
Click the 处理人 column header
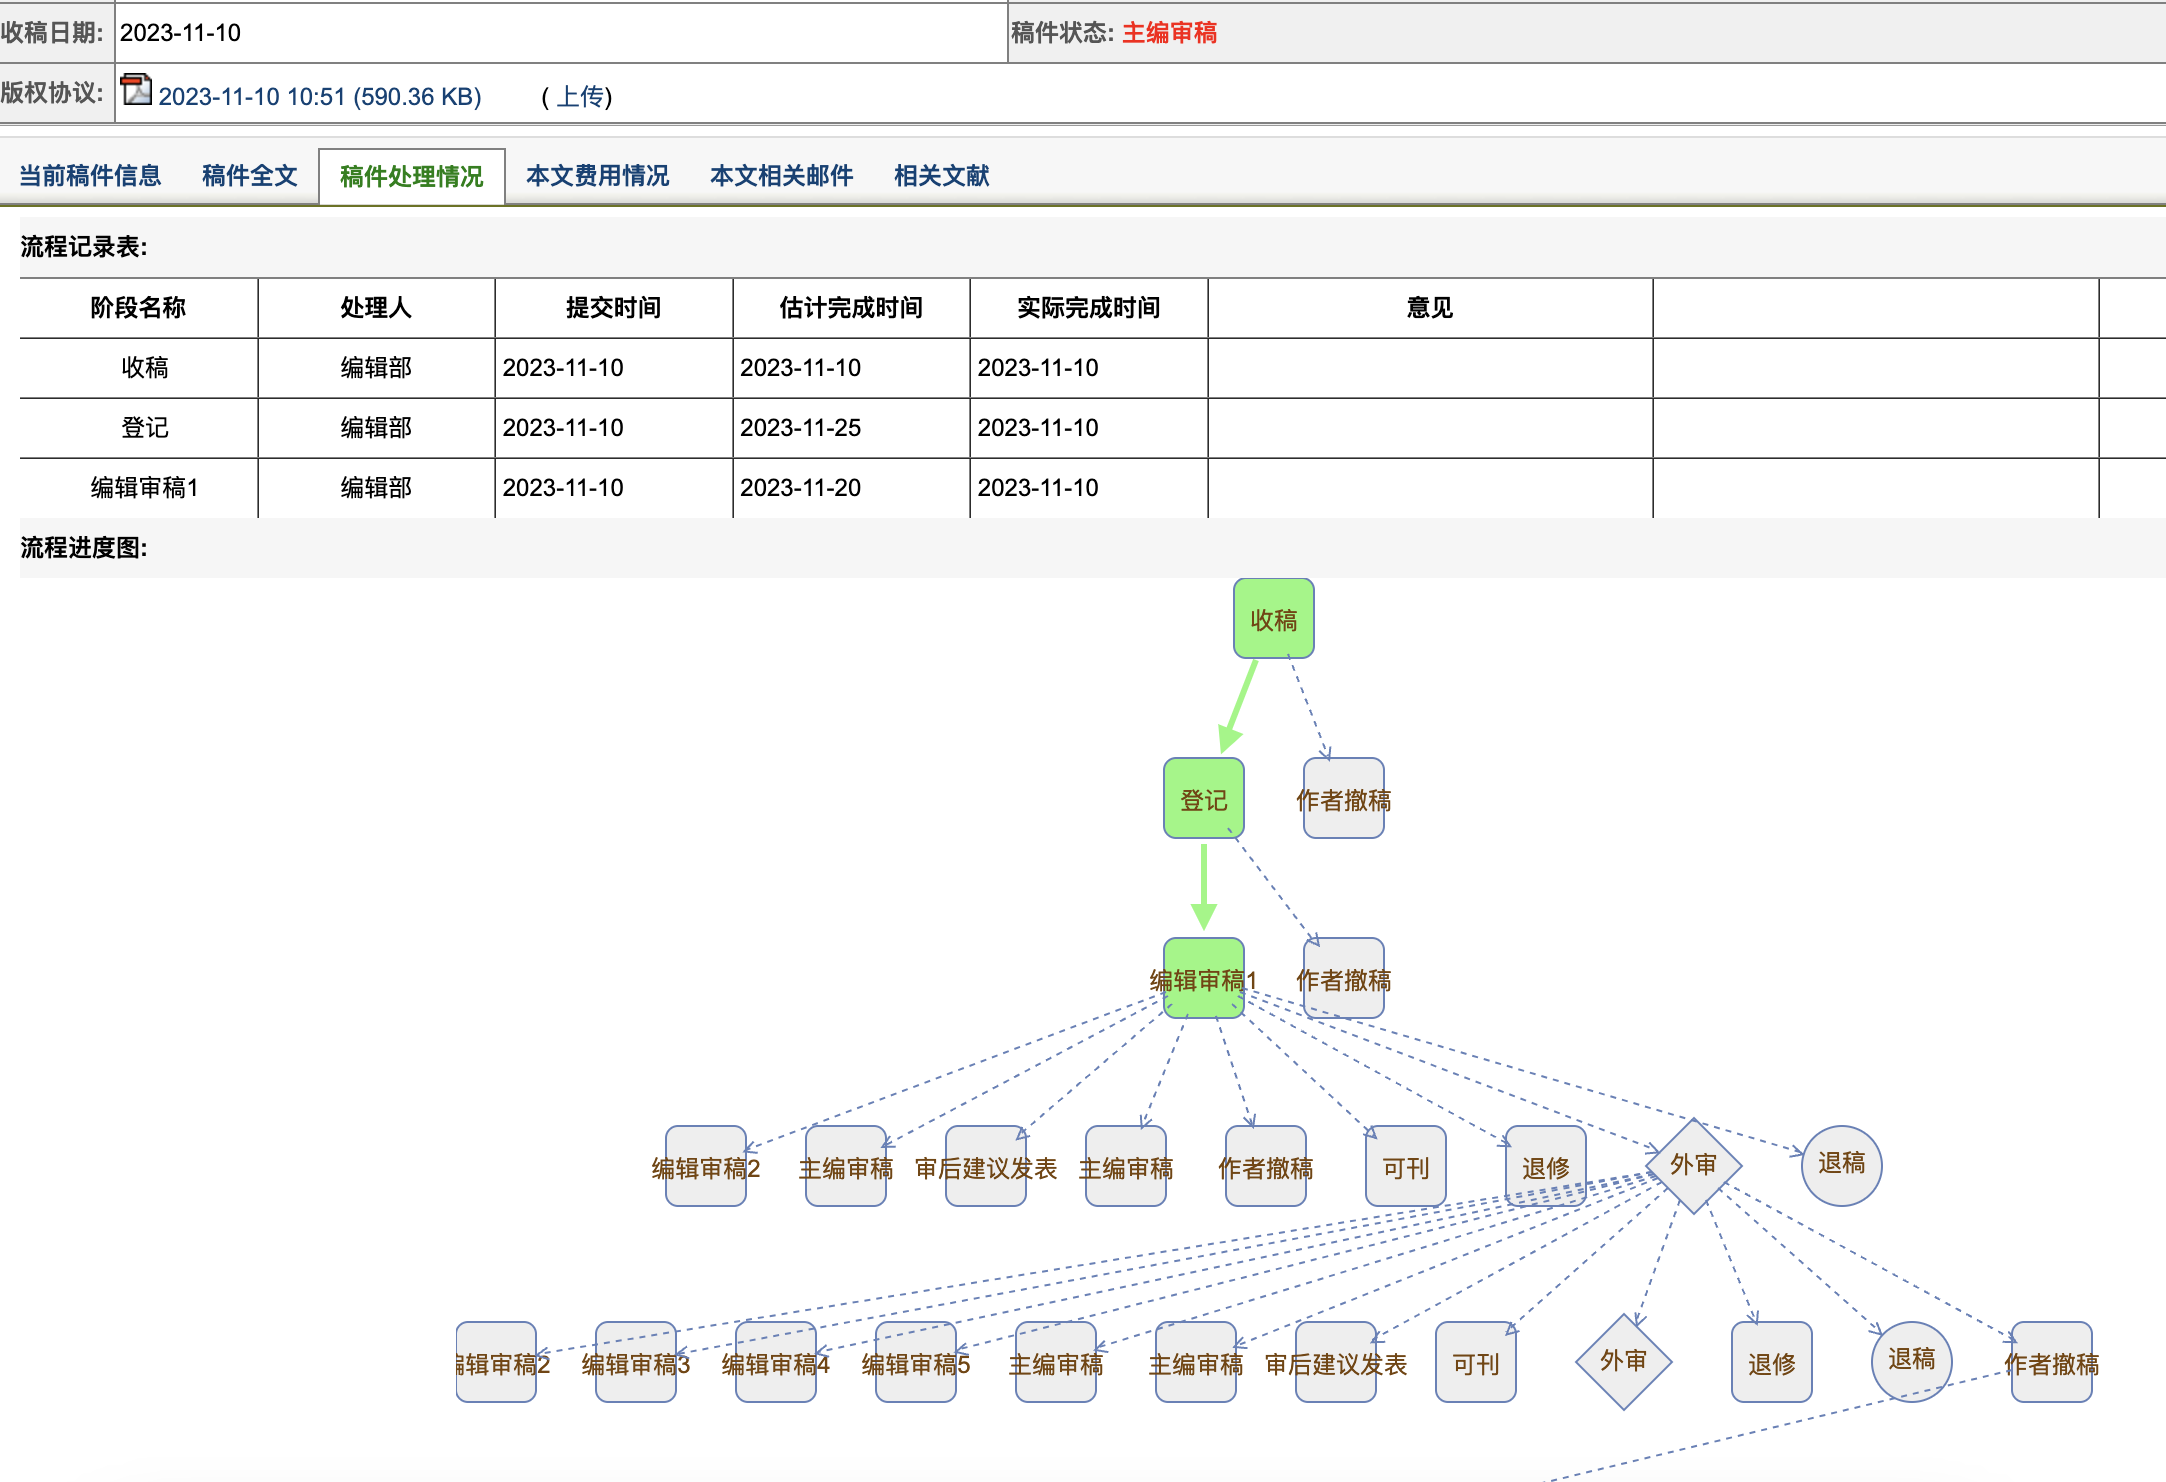[376, 308]
